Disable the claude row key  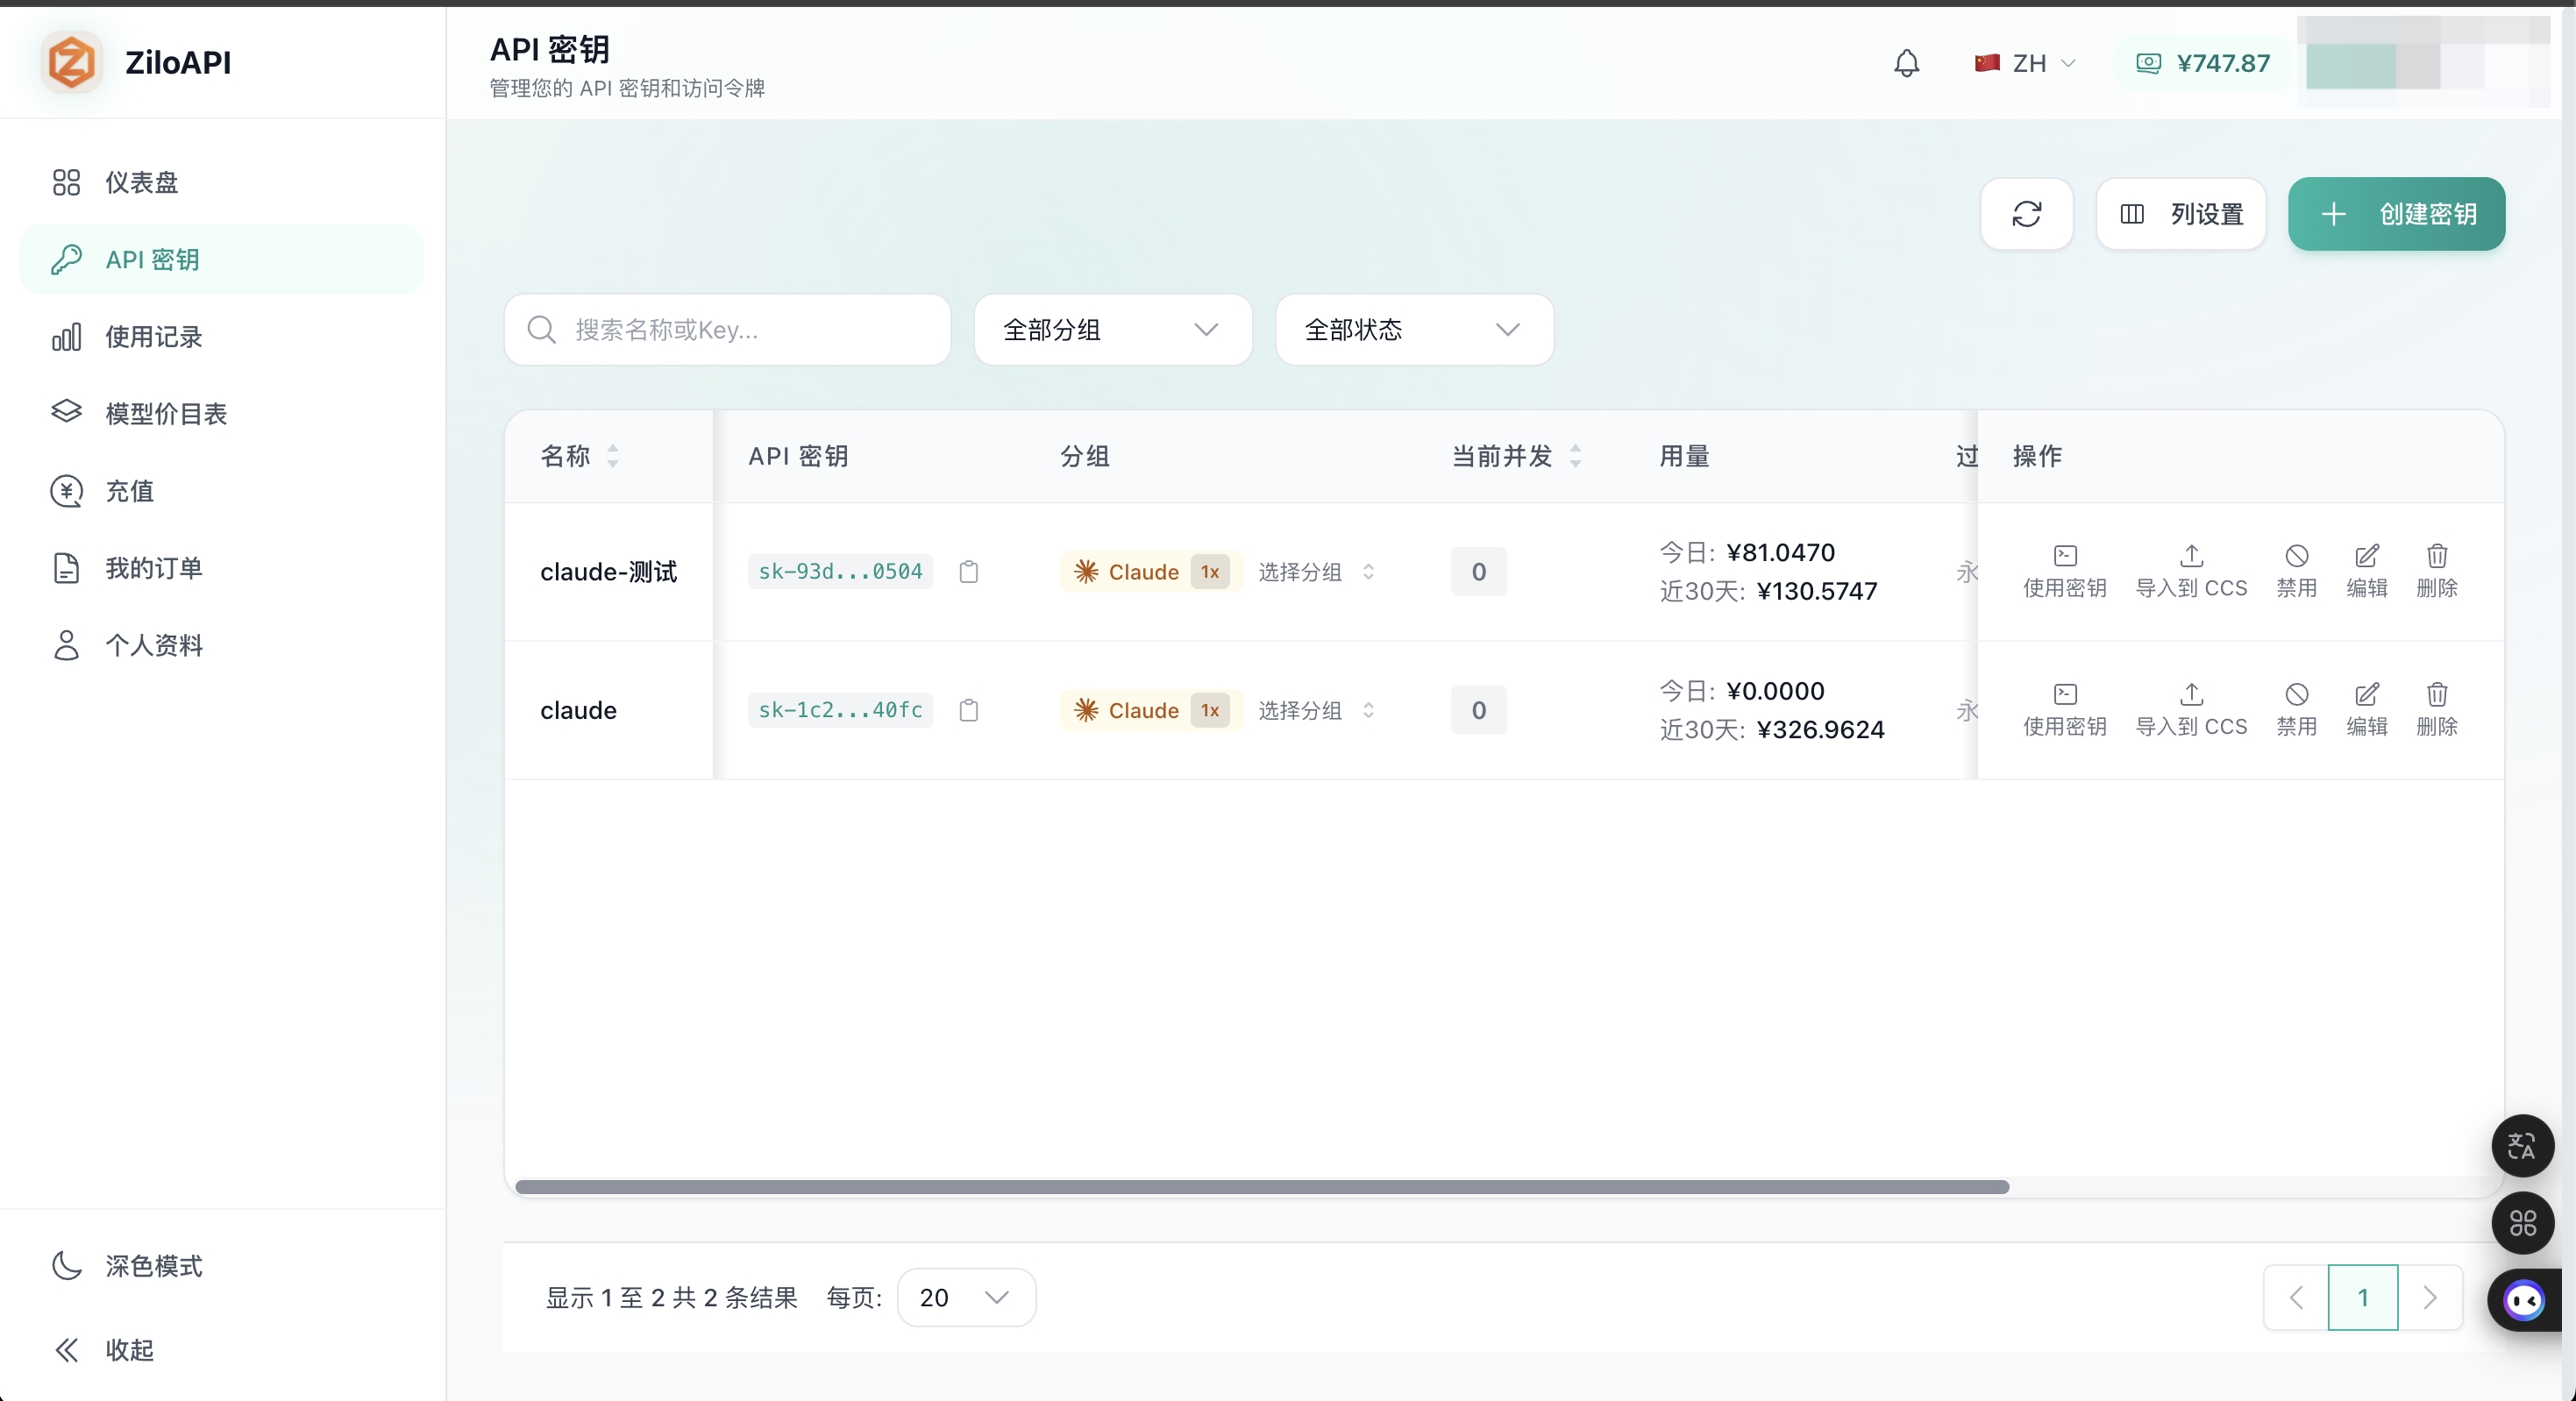pyautogui.click(x=2297, y=710)
